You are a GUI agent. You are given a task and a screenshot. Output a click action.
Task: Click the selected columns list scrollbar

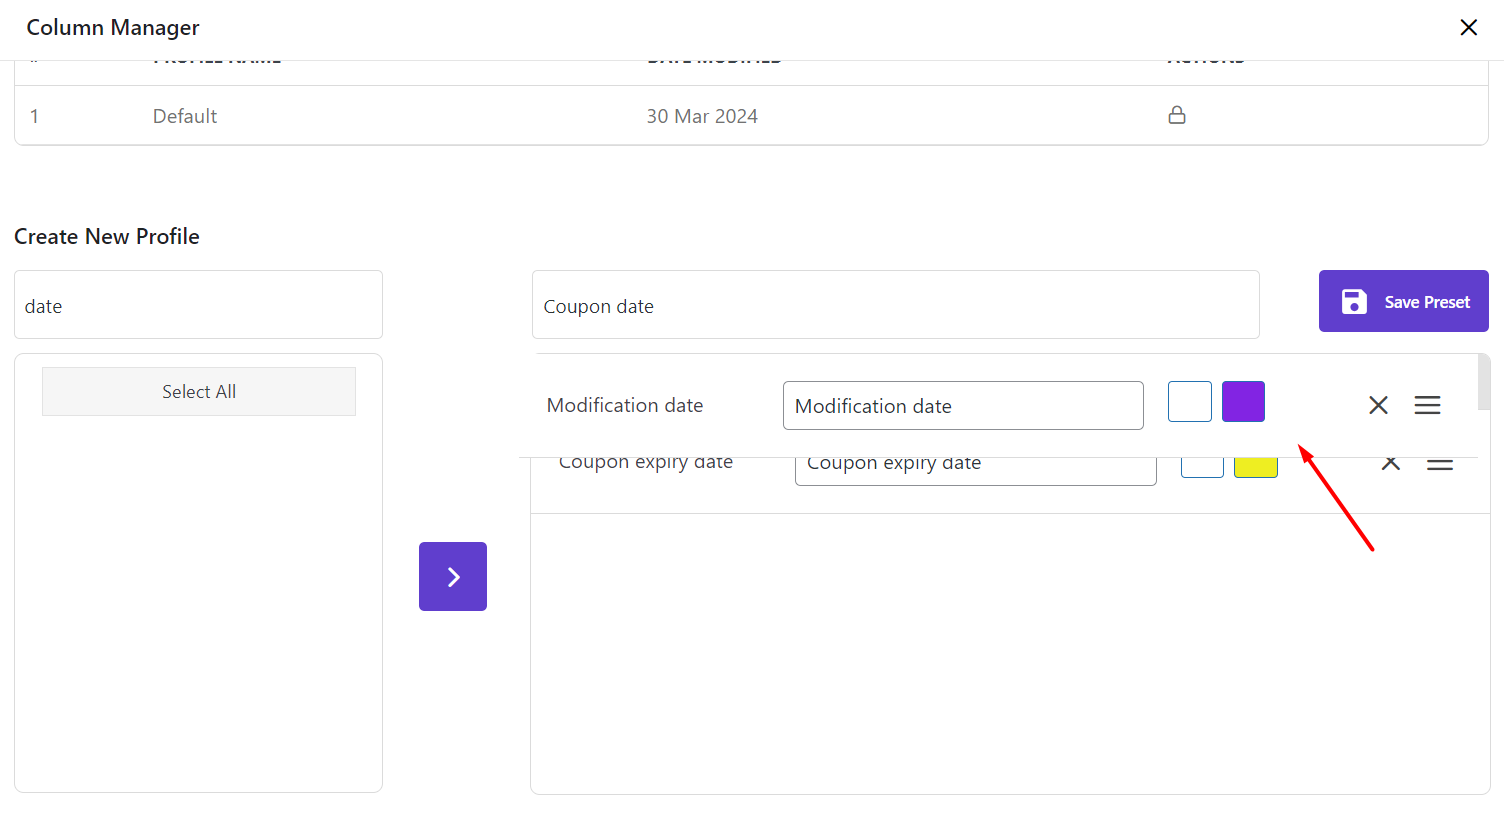1484,383
